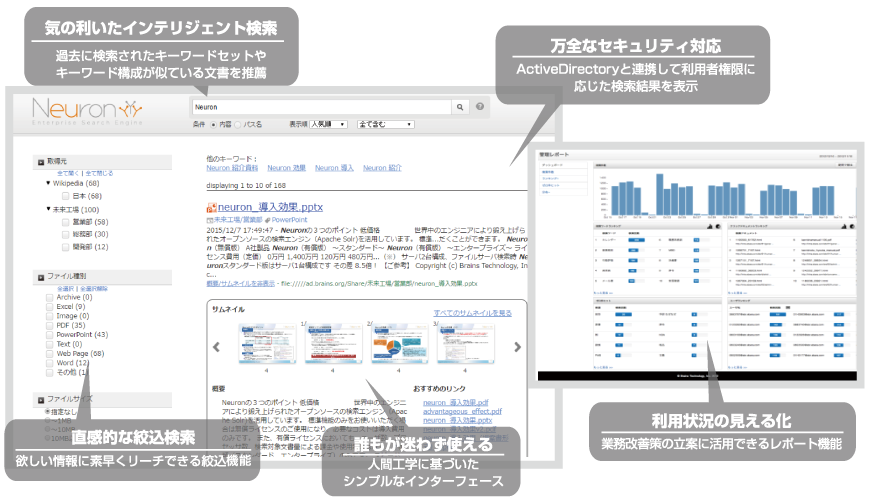This screenshot has height=500, width=870.
Task: Check the Archive (0) file type
Action: [x=49, y=297]
